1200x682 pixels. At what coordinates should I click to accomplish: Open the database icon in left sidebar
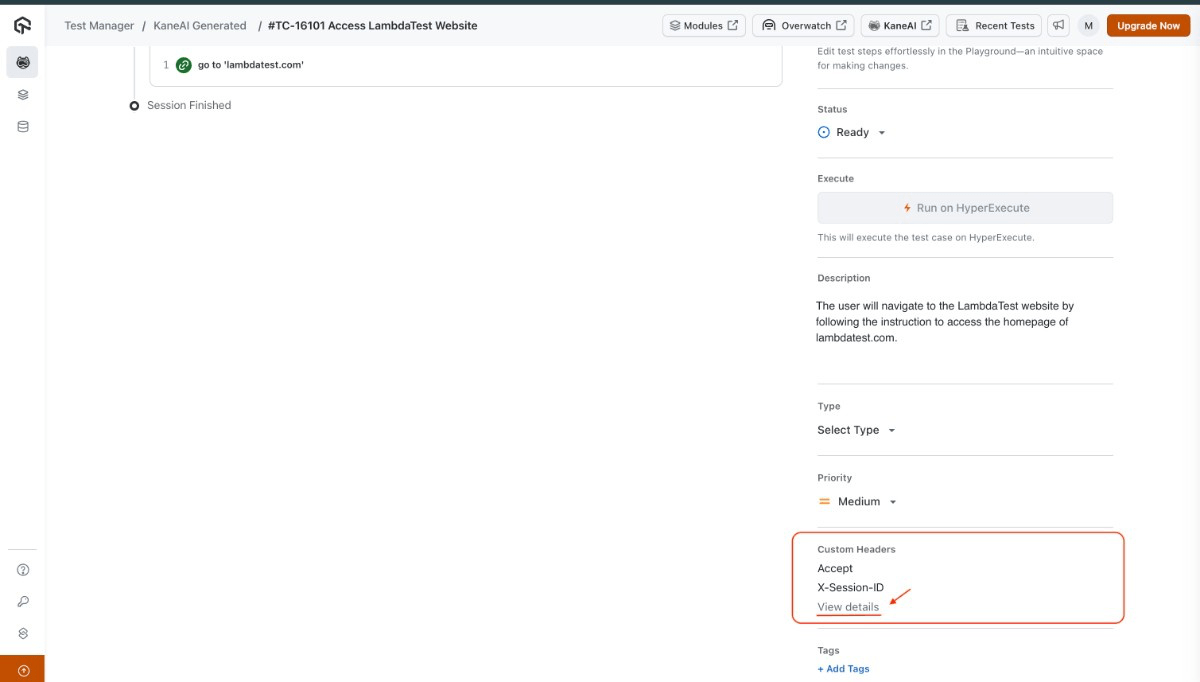tap(23, 127)
